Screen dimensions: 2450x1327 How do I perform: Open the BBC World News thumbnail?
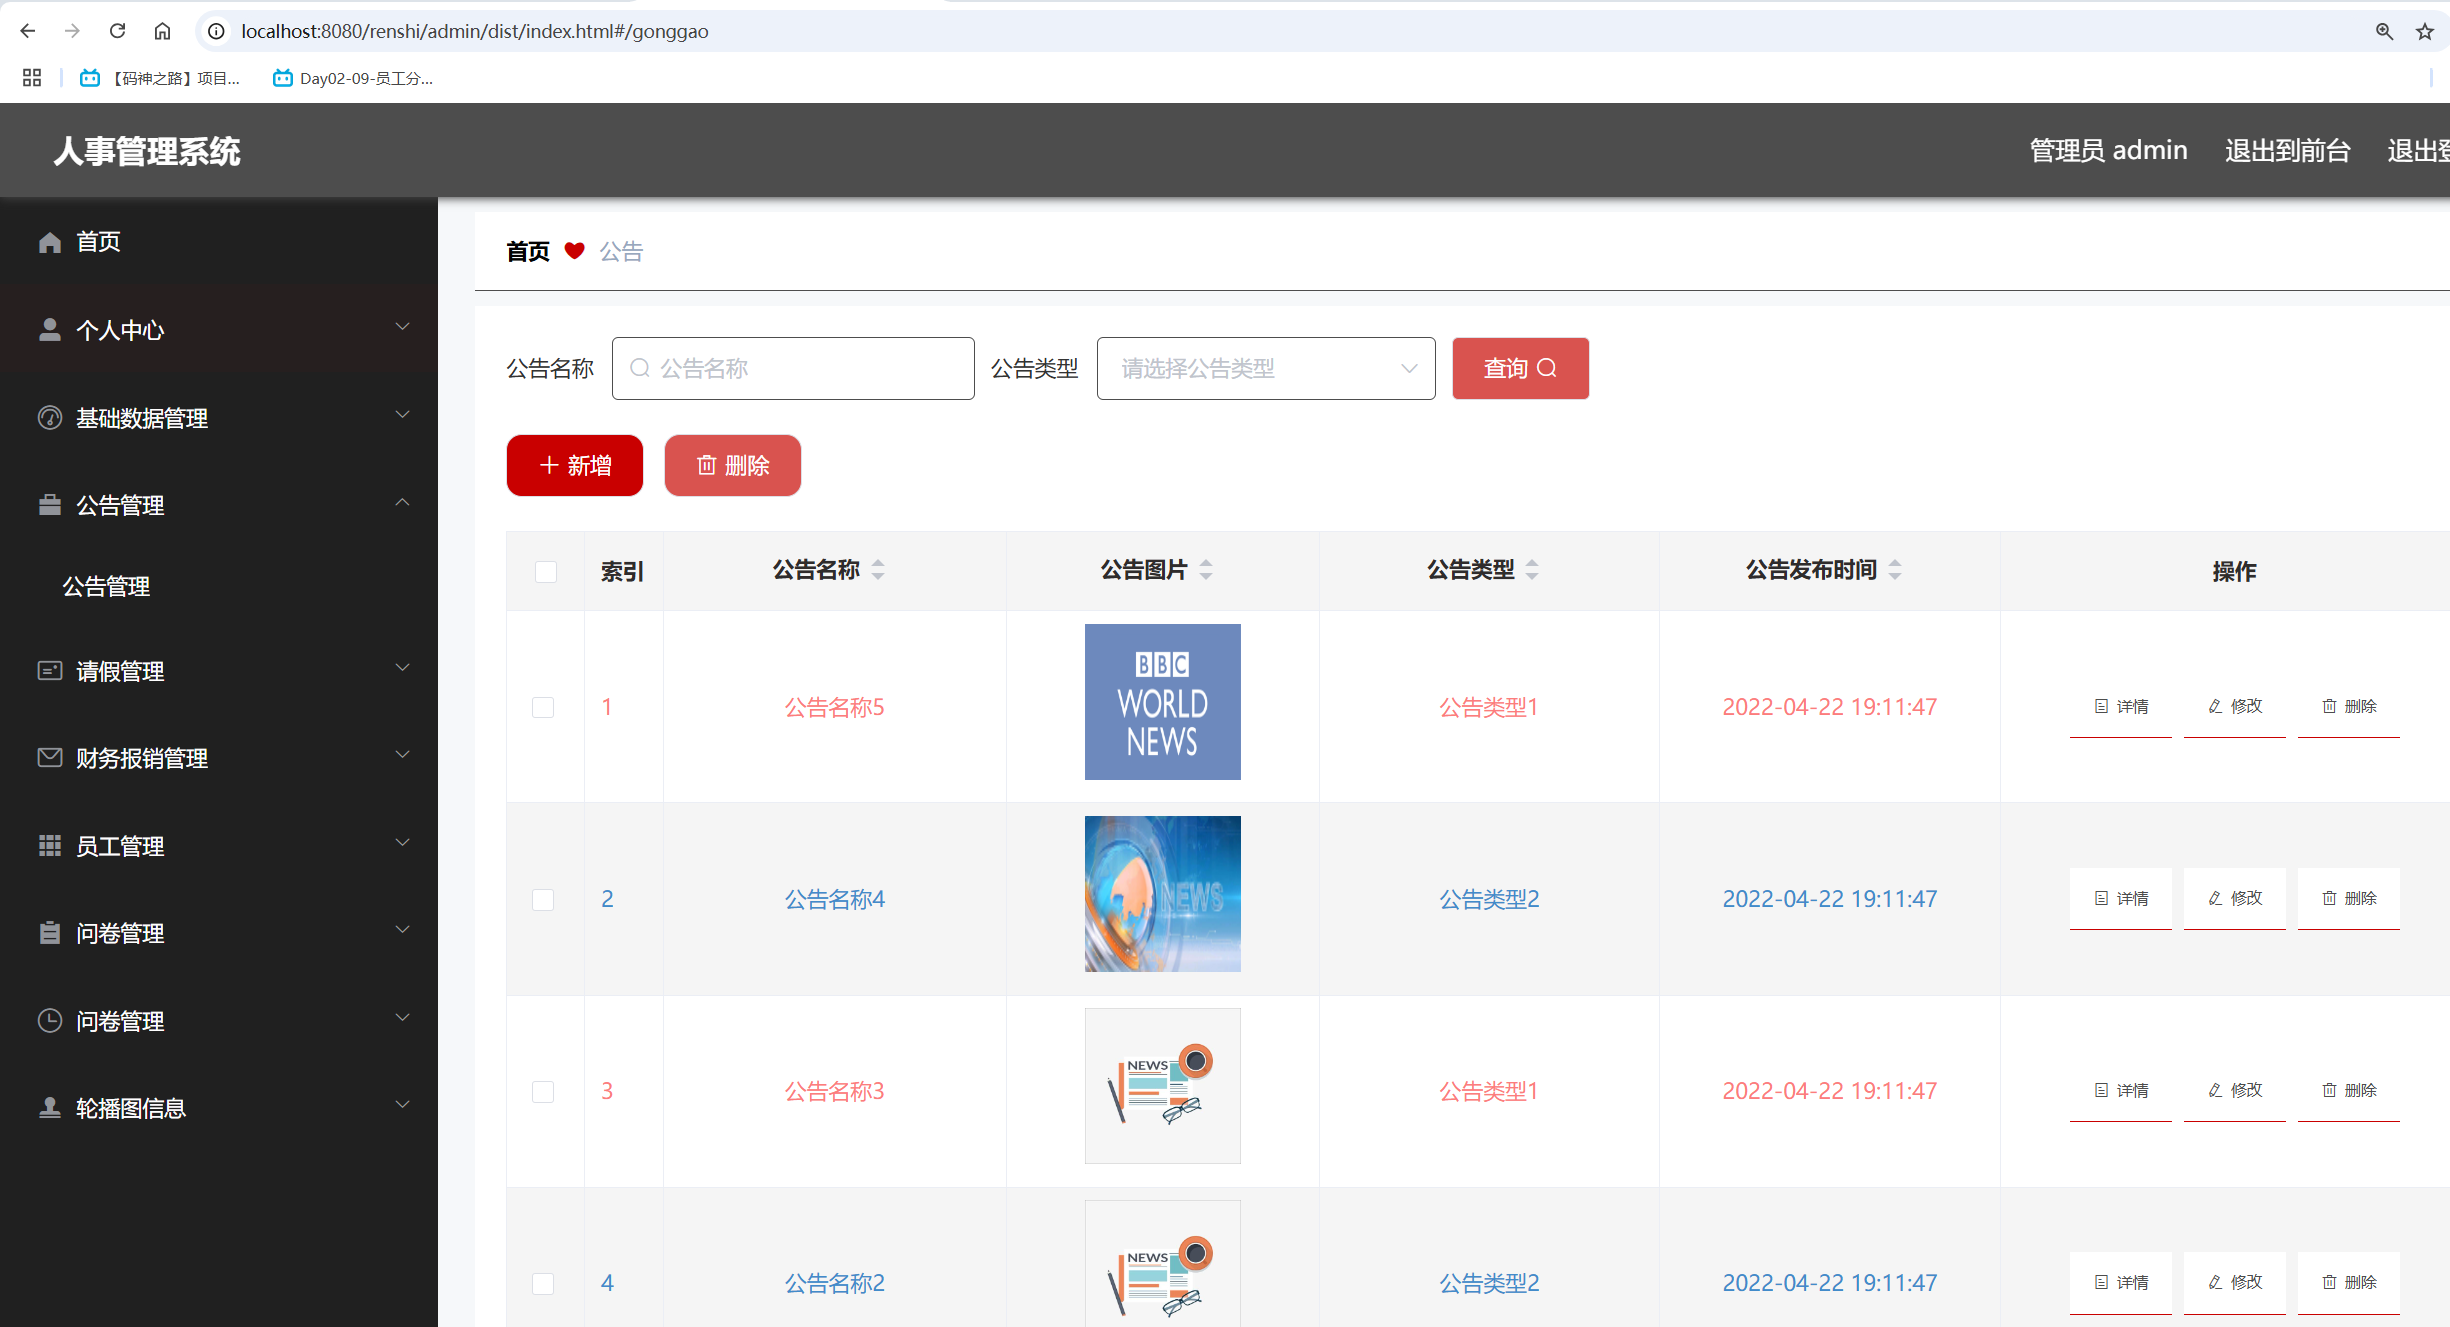click(x=1163, y=702)
